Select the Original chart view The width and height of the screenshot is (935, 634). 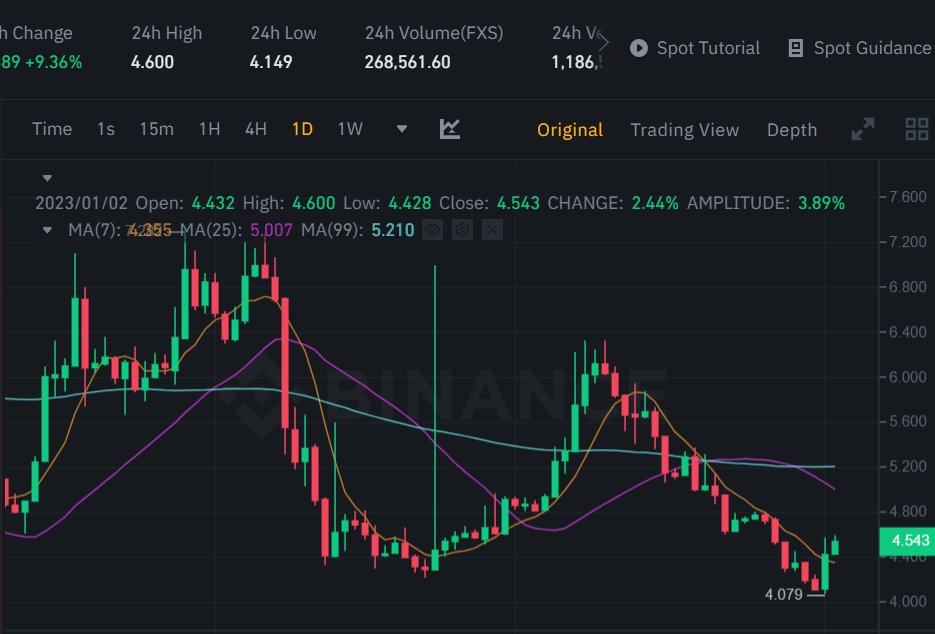point(569,129)
